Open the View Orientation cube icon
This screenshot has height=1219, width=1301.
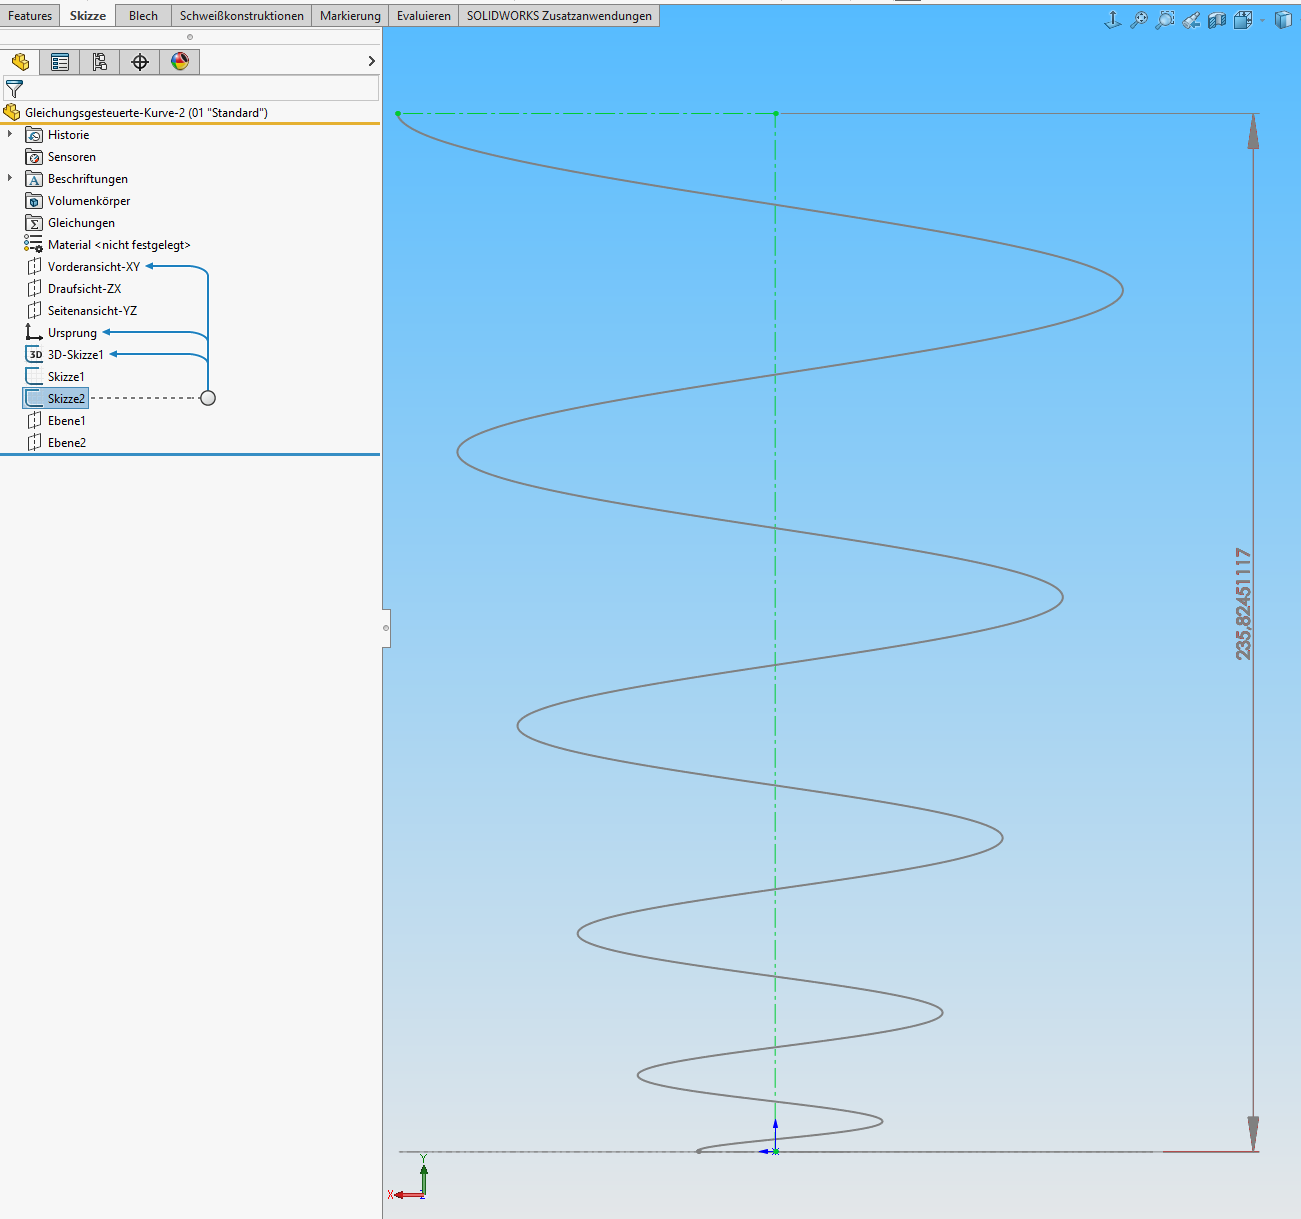click(x=1243, y=20)
